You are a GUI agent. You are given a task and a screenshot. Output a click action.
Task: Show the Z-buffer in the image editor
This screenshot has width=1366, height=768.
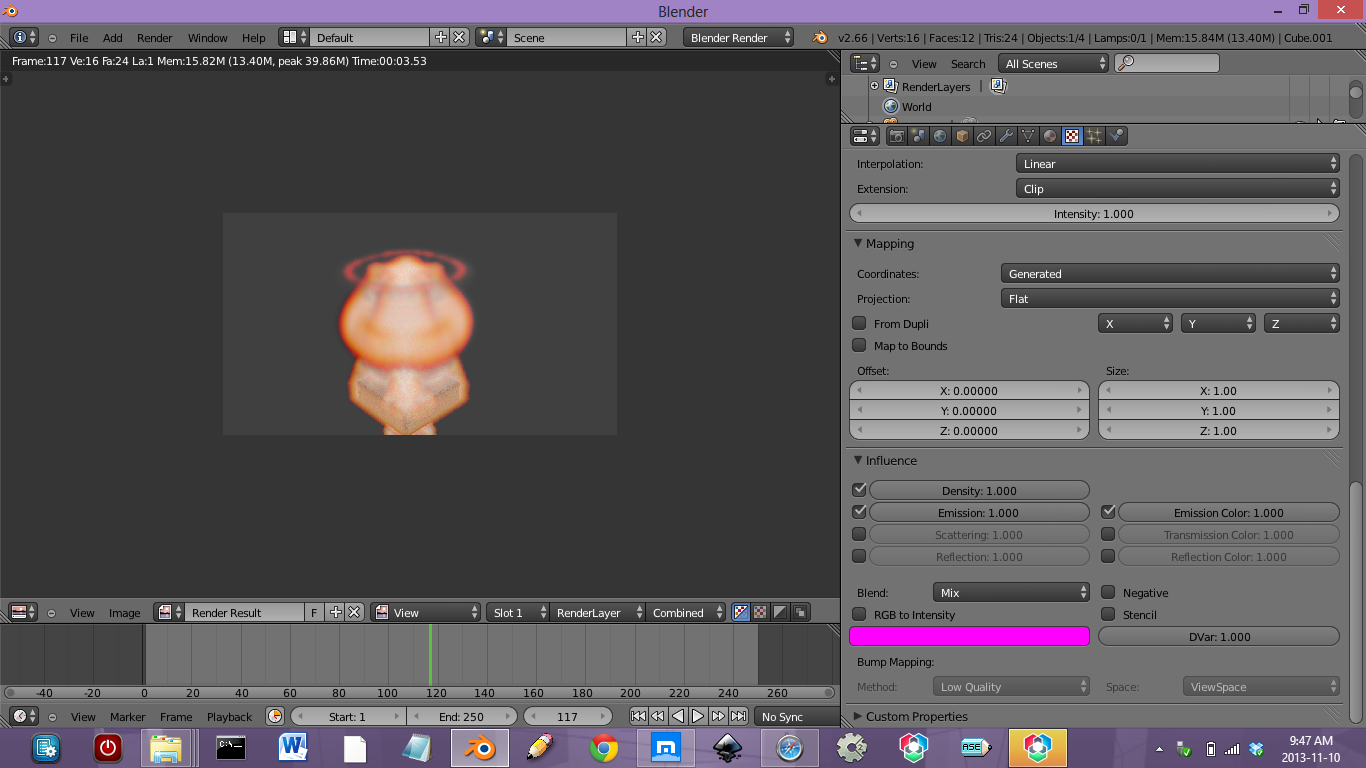800,612
